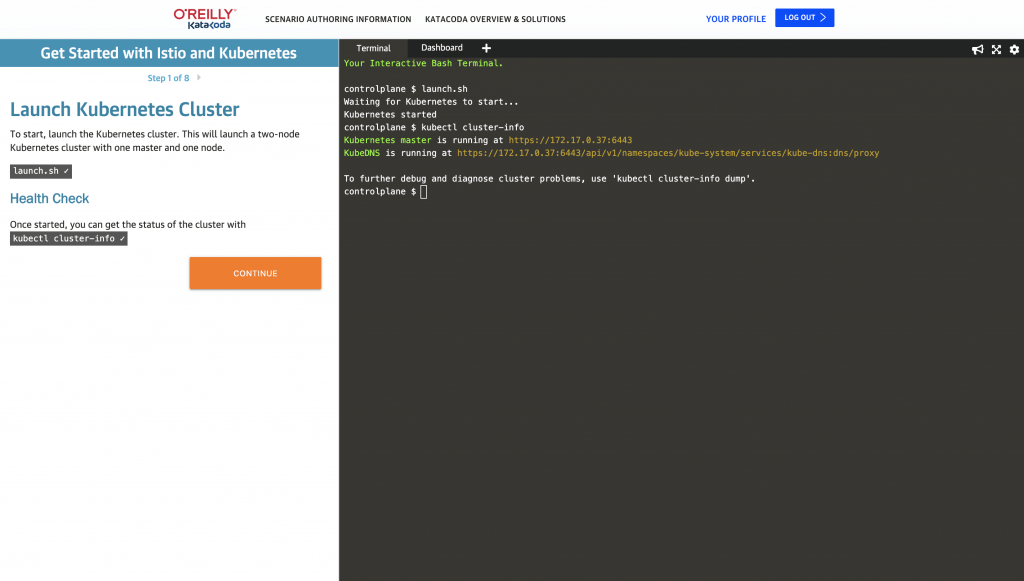The width and height of the screenshot is (1024, 581).
Task: Open terminal settings gear icon
Action: tap(1014, 50)
